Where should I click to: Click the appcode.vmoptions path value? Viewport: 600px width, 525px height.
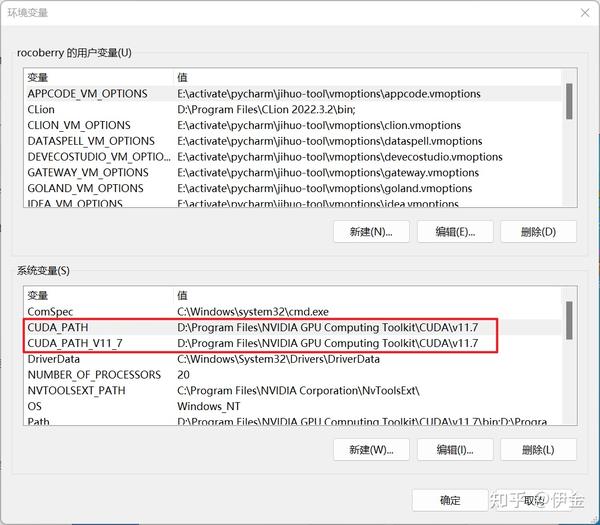[329, 94]
